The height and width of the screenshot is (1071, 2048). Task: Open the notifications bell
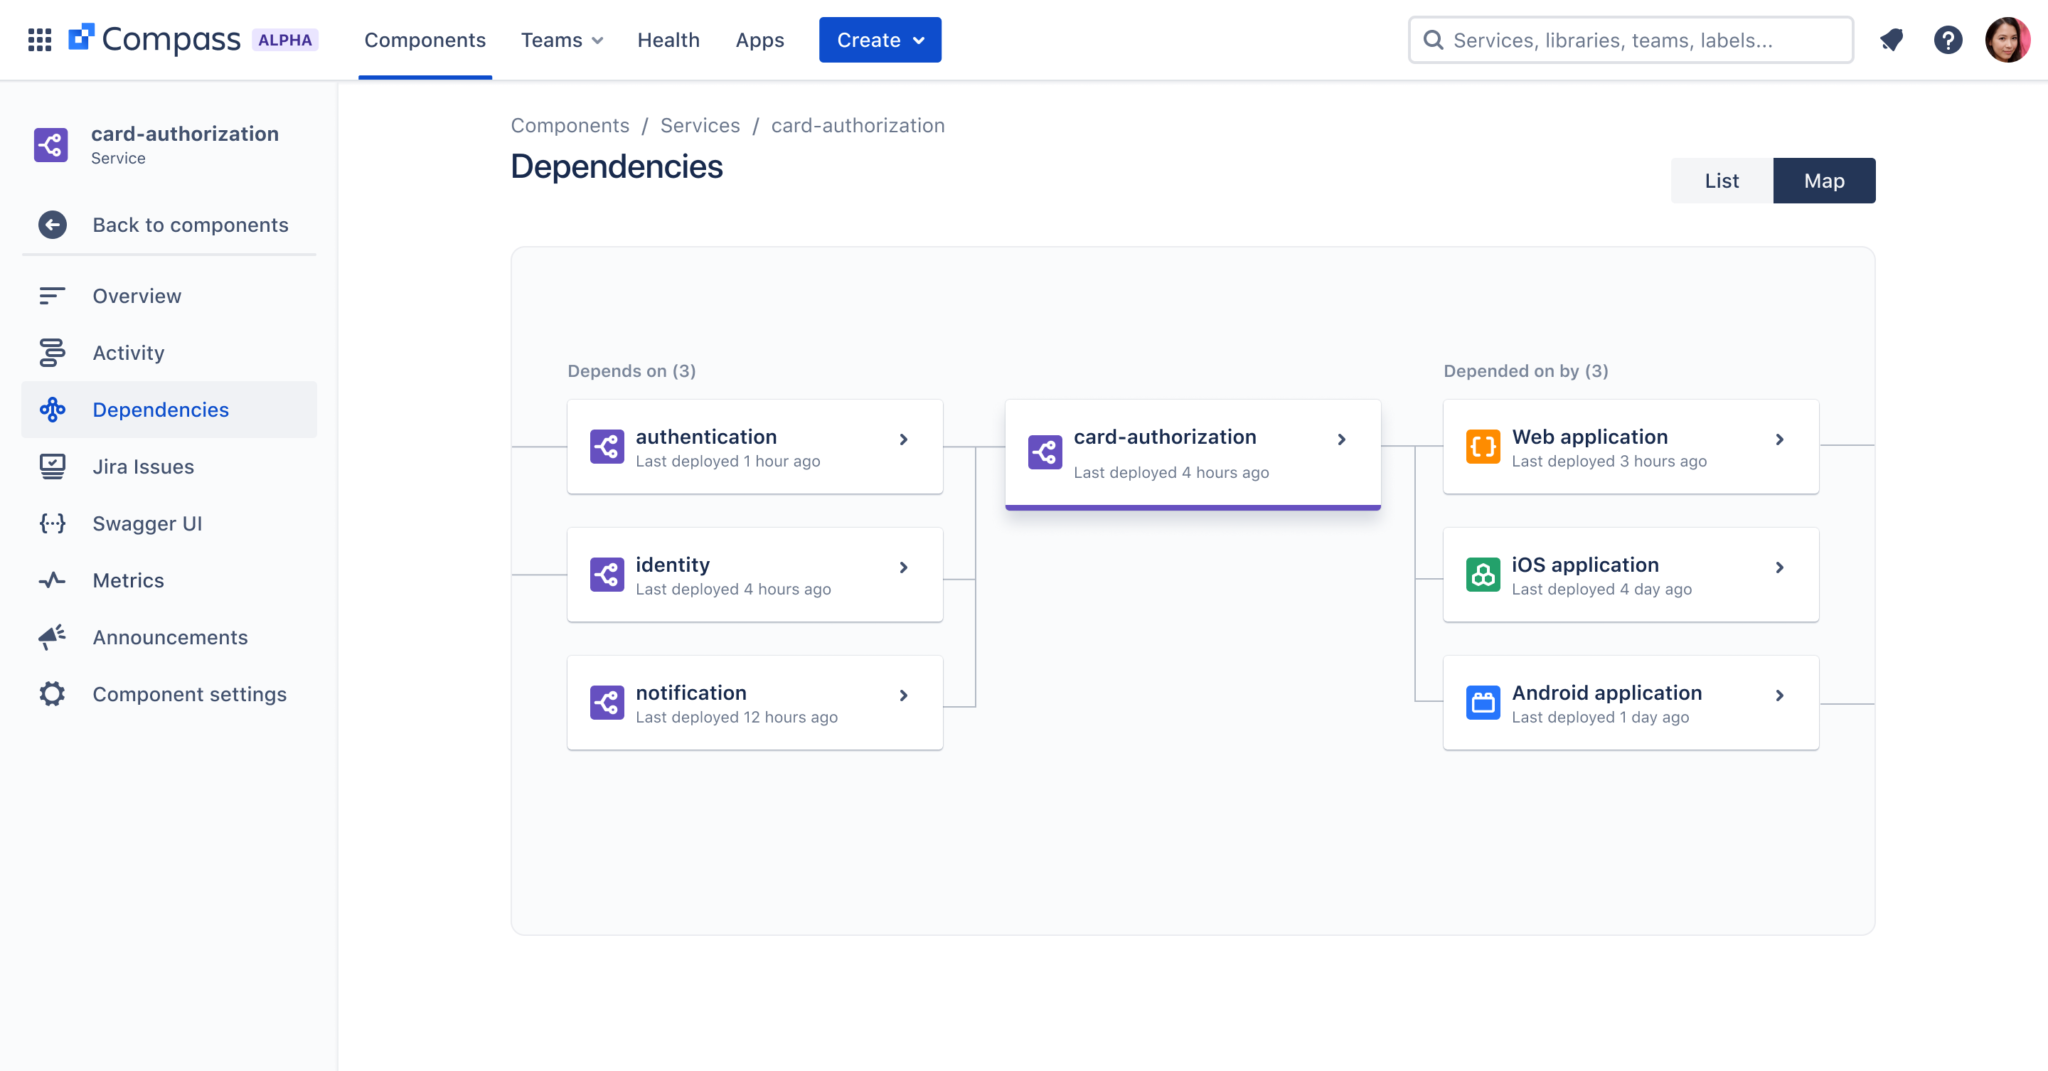point(1892,40)
